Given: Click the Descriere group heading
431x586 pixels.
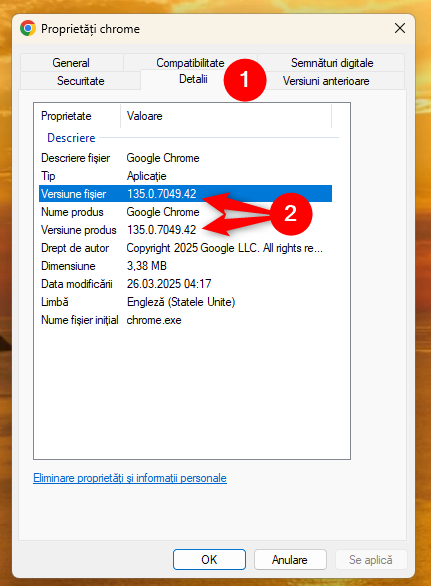Looking at the screenshot, I should tap(71, 138).
